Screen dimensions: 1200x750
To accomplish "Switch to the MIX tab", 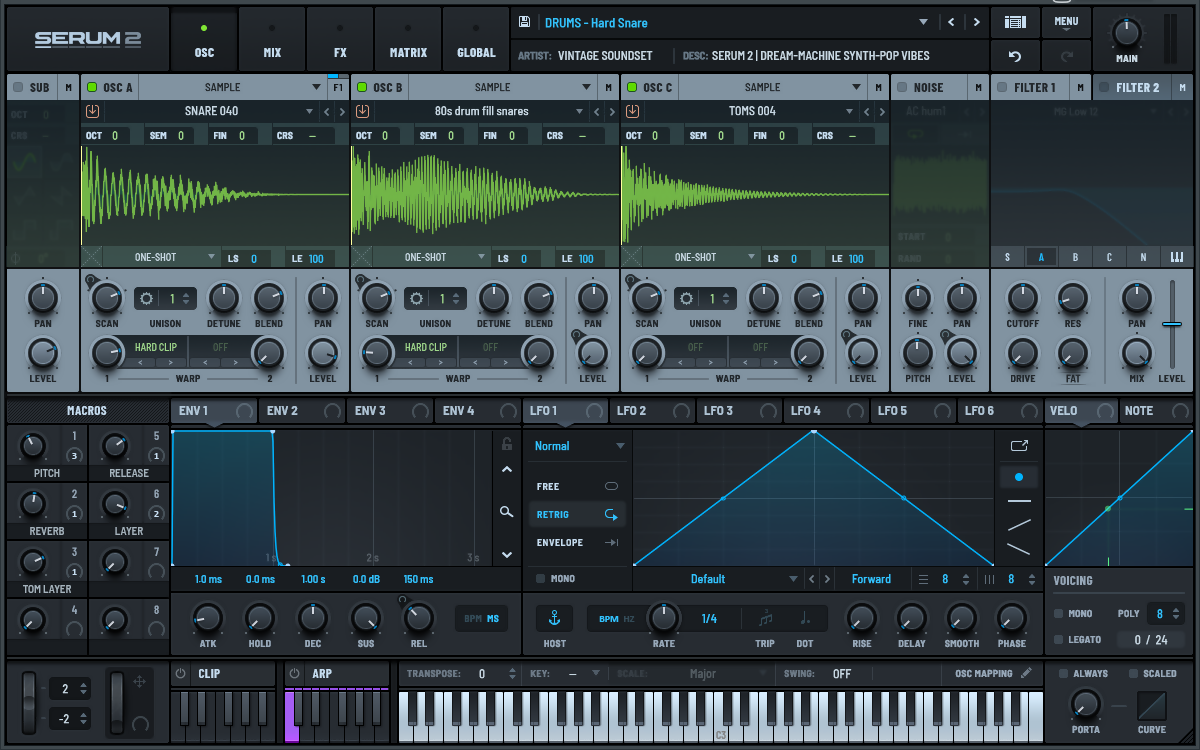I will (x=272, y=40).
